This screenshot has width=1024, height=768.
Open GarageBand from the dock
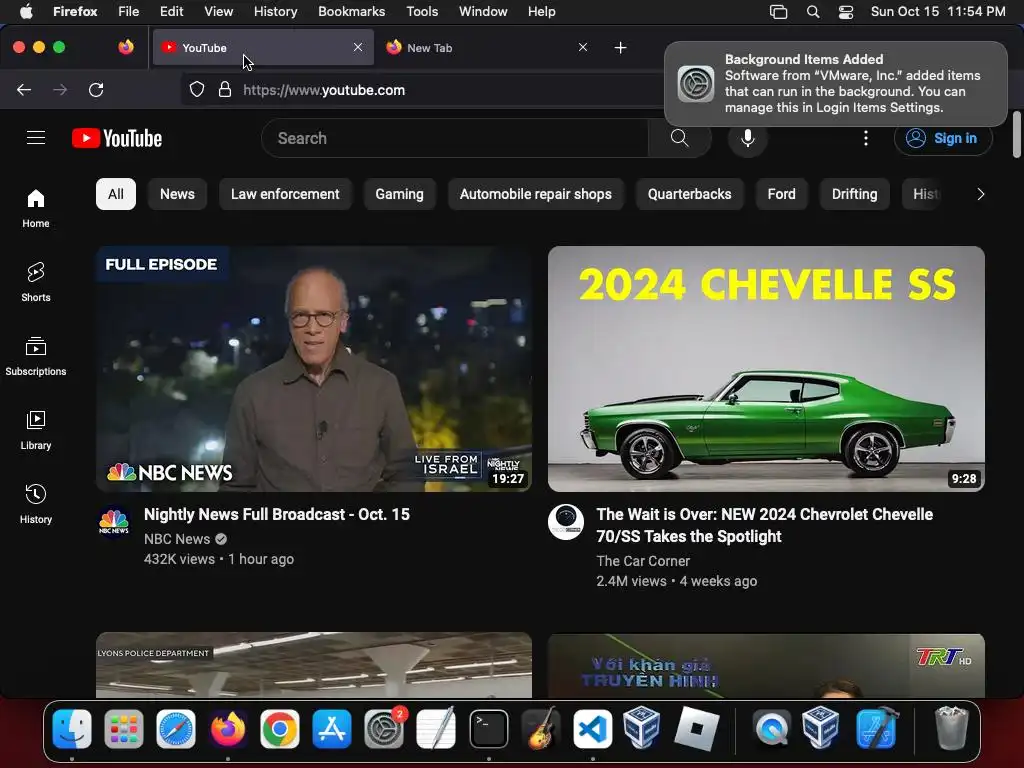[541, 729]
